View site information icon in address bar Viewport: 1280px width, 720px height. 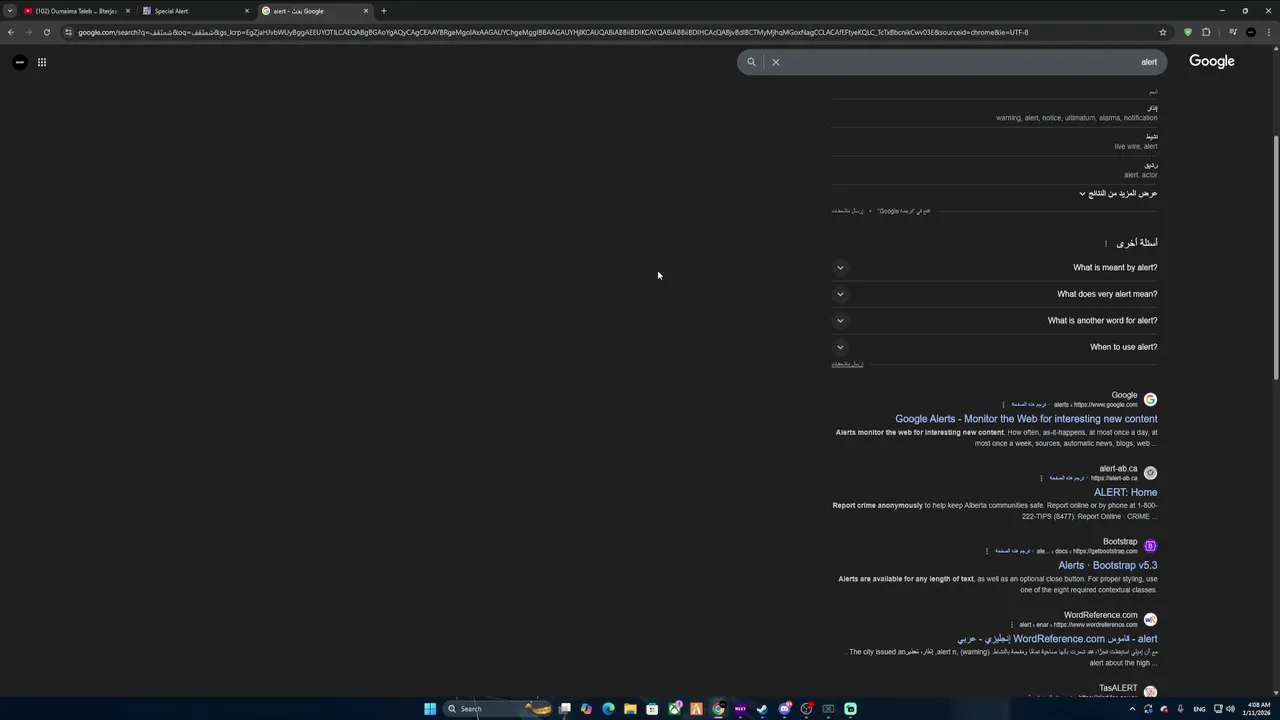point(68,32)
